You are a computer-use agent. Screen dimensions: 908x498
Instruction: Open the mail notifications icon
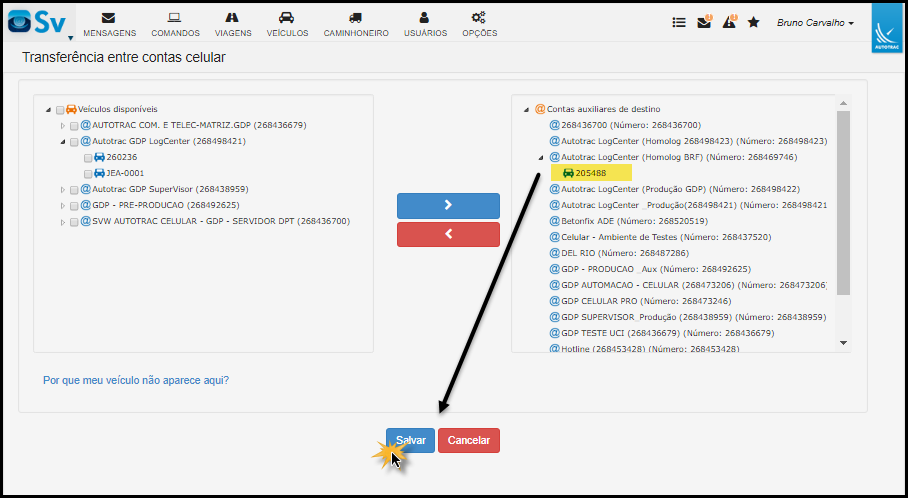(x=704, y=22)
